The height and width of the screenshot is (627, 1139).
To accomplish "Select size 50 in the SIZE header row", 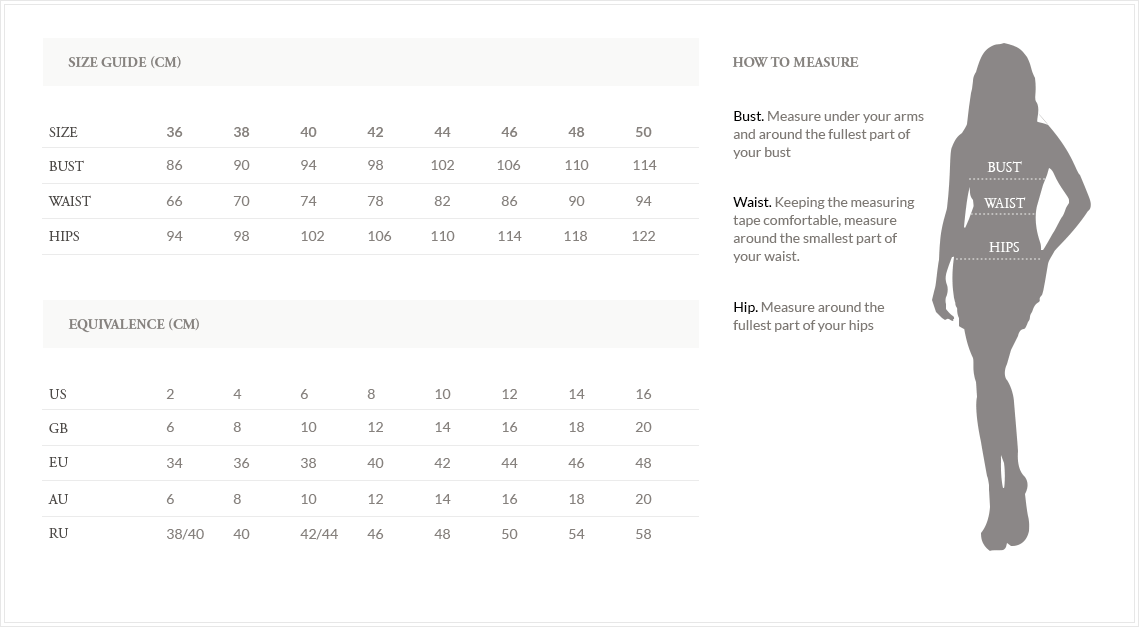I will point(643,132).
